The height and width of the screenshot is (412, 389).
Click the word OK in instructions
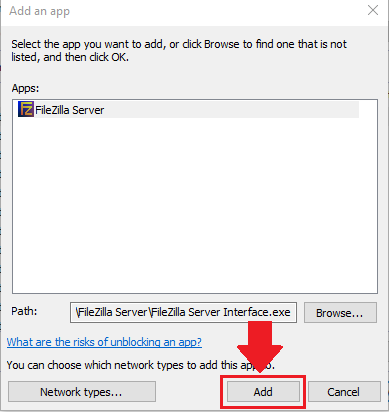[x=119, y=57]
